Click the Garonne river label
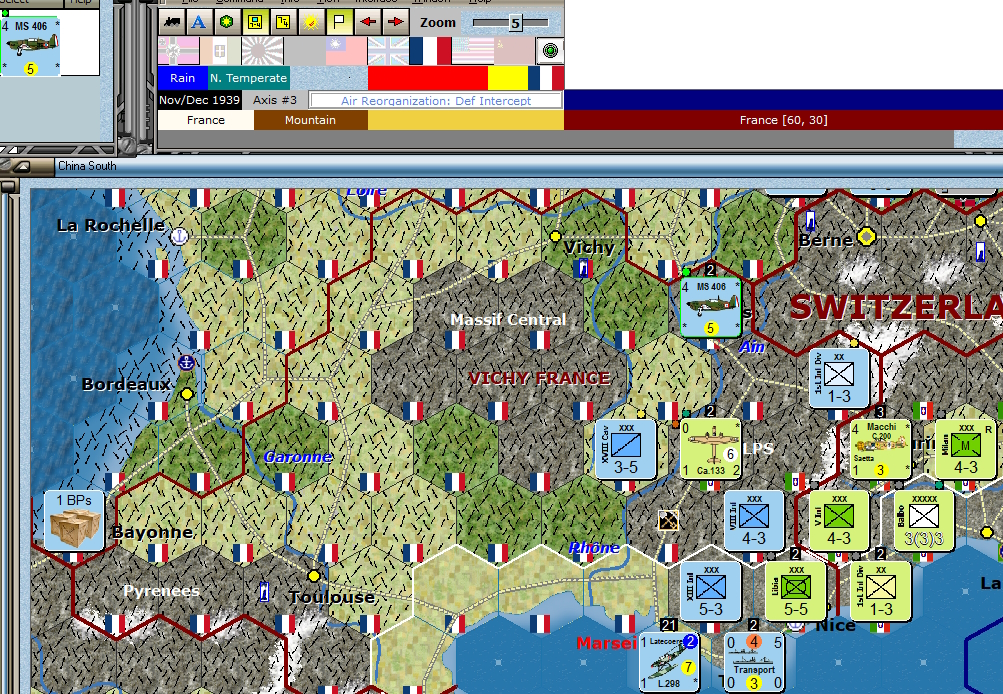Image resolution: width=1003 pixels, height=694 pixels. point(298,457)
